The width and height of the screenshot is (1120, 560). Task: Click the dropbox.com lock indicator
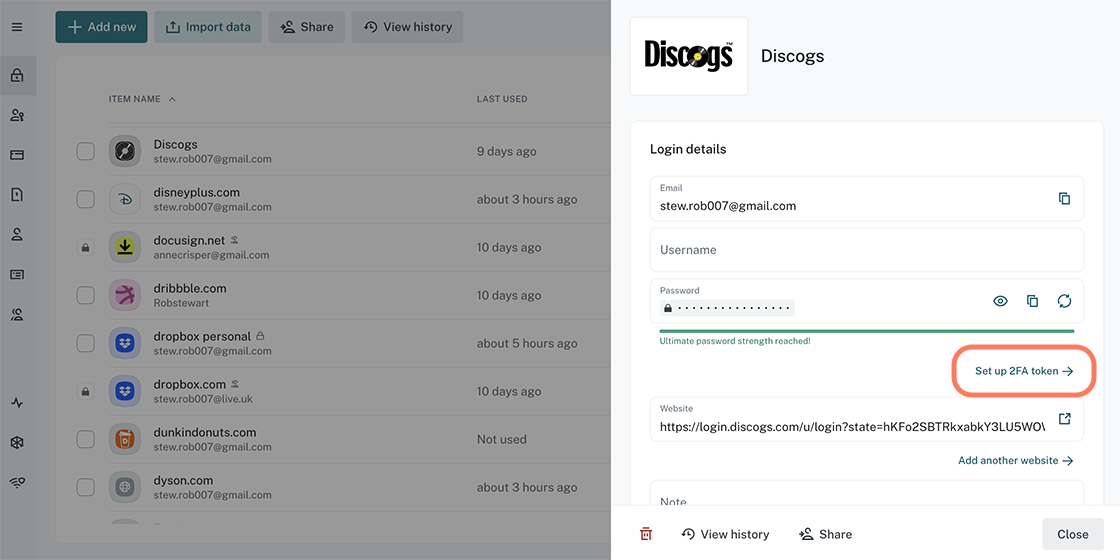(x=86, y=391)
